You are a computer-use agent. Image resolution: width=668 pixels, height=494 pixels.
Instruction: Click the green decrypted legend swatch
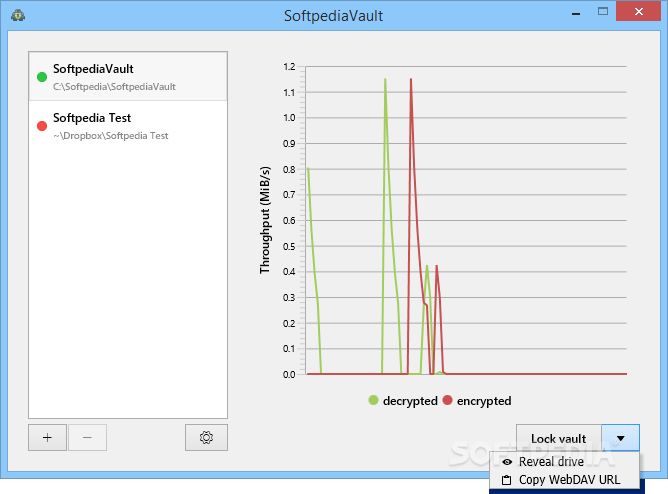[373, 400]
